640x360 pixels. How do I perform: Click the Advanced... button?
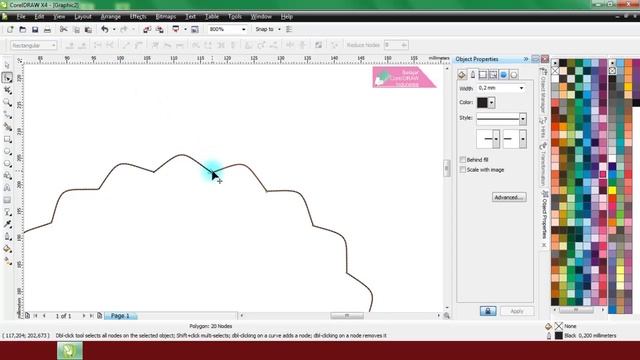pos(509,198)
